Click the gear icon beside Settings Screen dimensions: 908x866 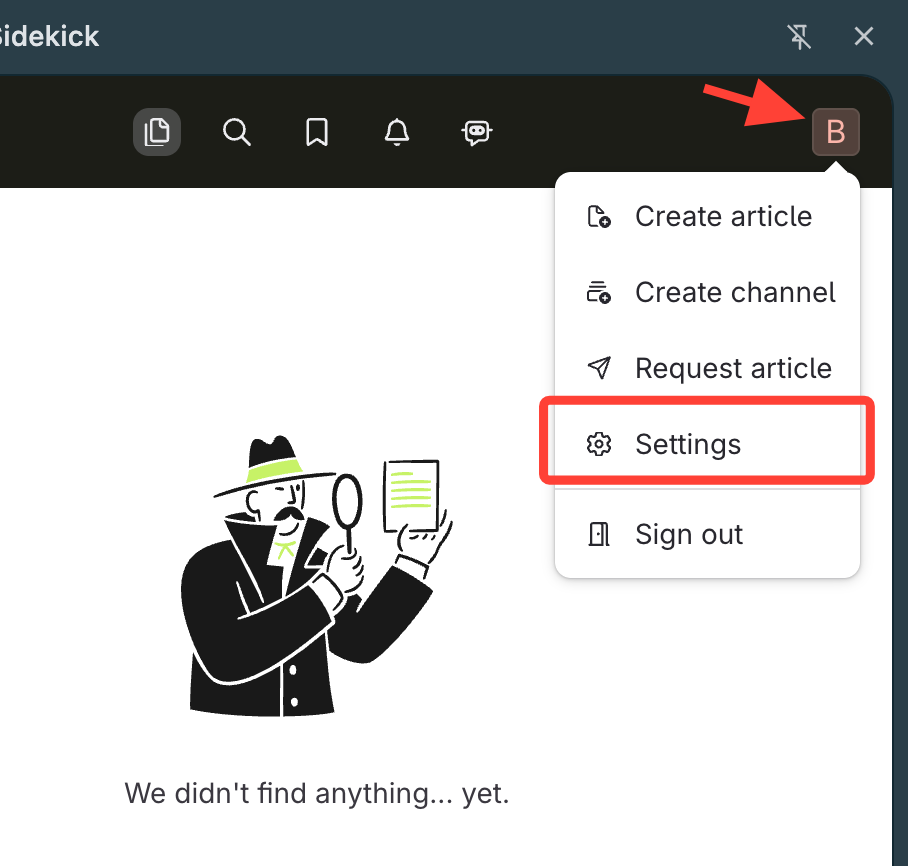[598, 445]
